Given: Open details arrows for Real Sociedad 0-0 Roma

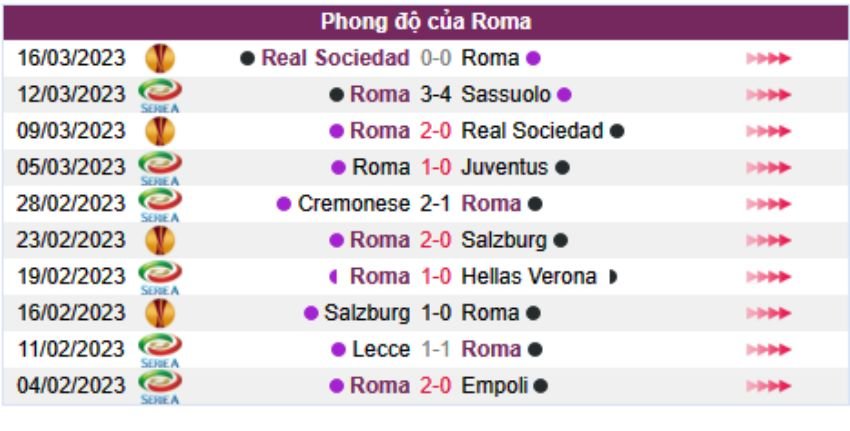Looking at the screenshot, I should (768, 58).
